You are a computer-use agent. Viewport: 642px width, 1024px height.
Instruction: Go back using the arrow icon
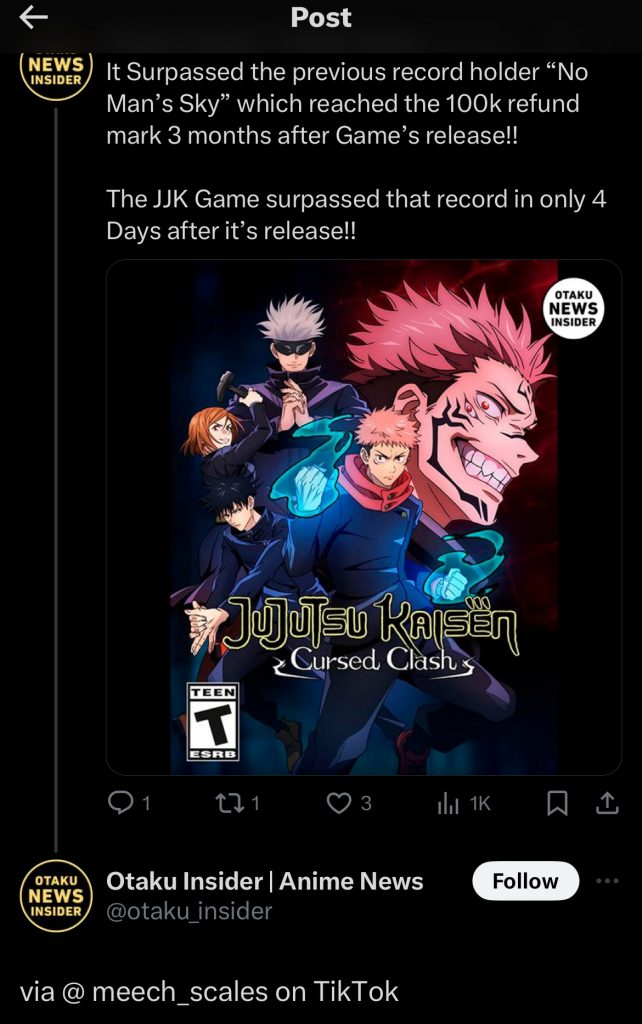(33, 18)
